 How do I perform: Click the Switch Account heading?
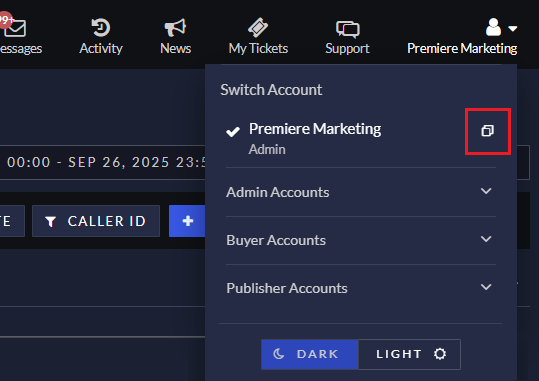[x=271, y=90]
